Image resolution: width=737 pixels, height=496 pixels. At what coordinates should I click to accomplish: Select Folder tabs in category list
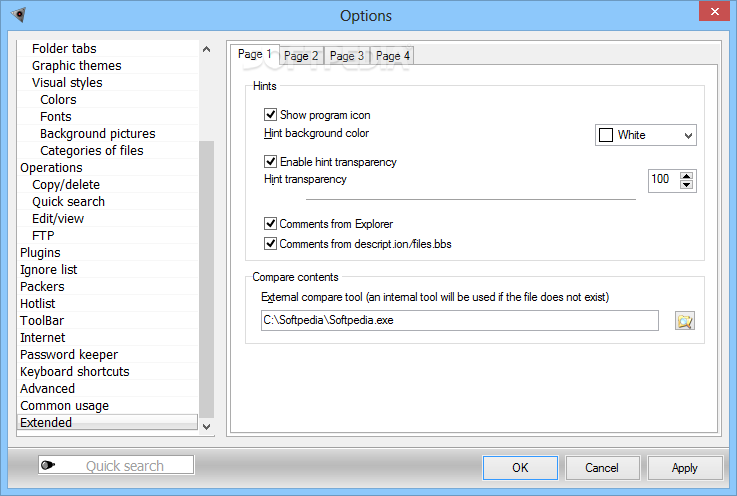(108, 48)
